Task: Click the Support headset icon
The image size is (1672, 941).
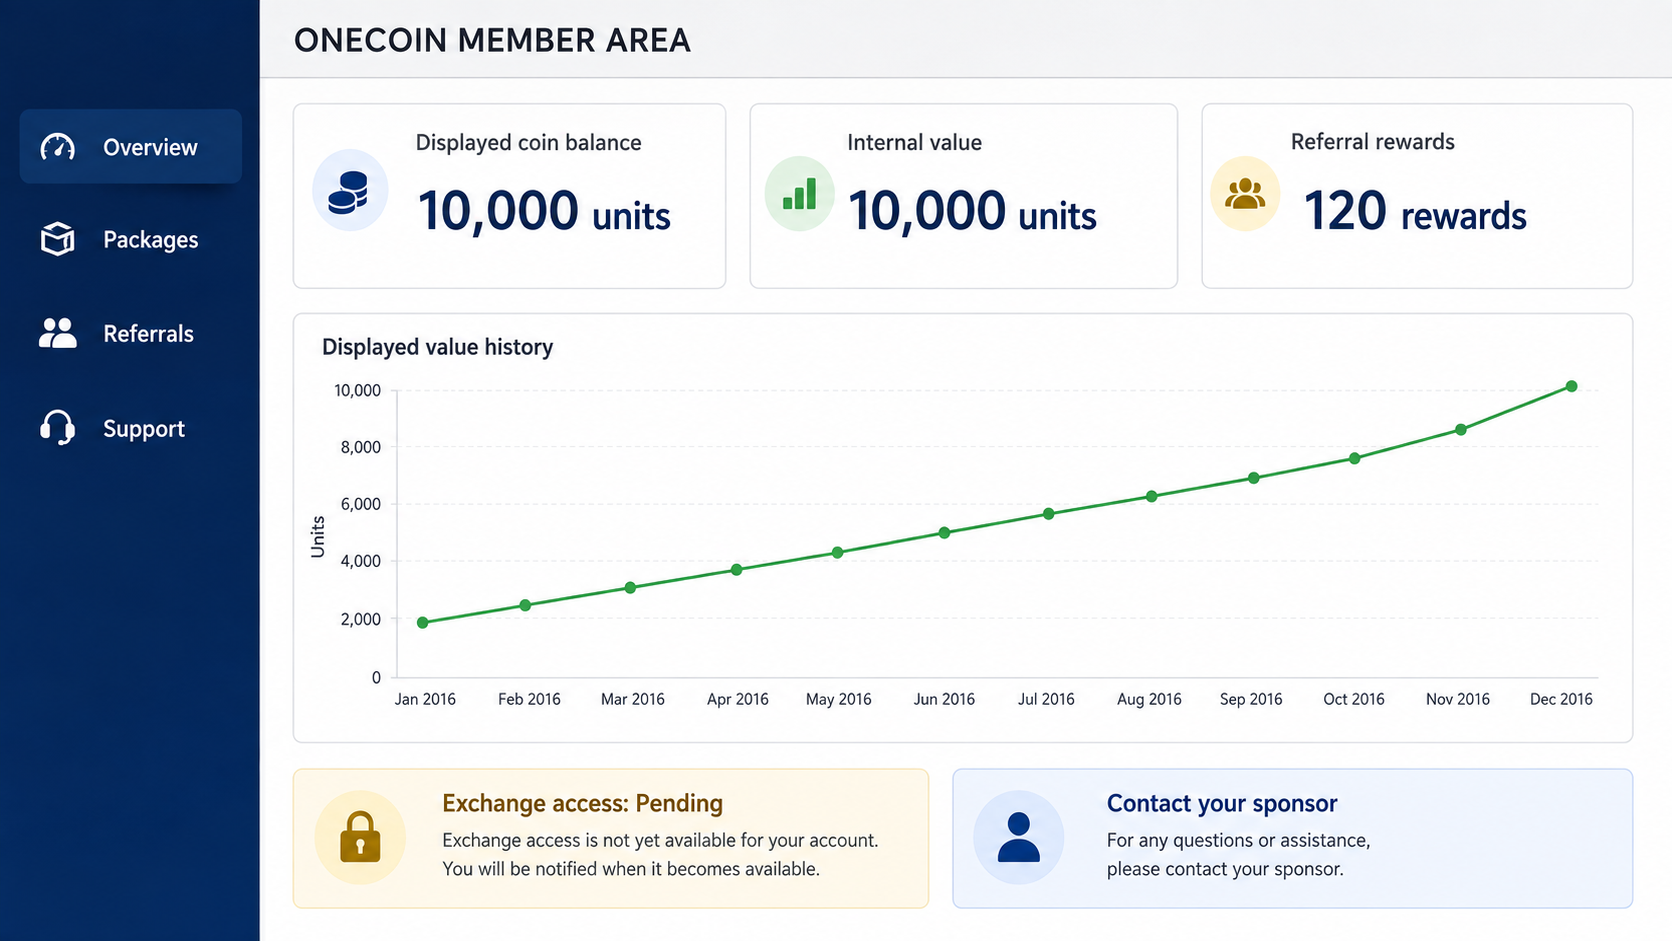Action: tap(58, 427)
